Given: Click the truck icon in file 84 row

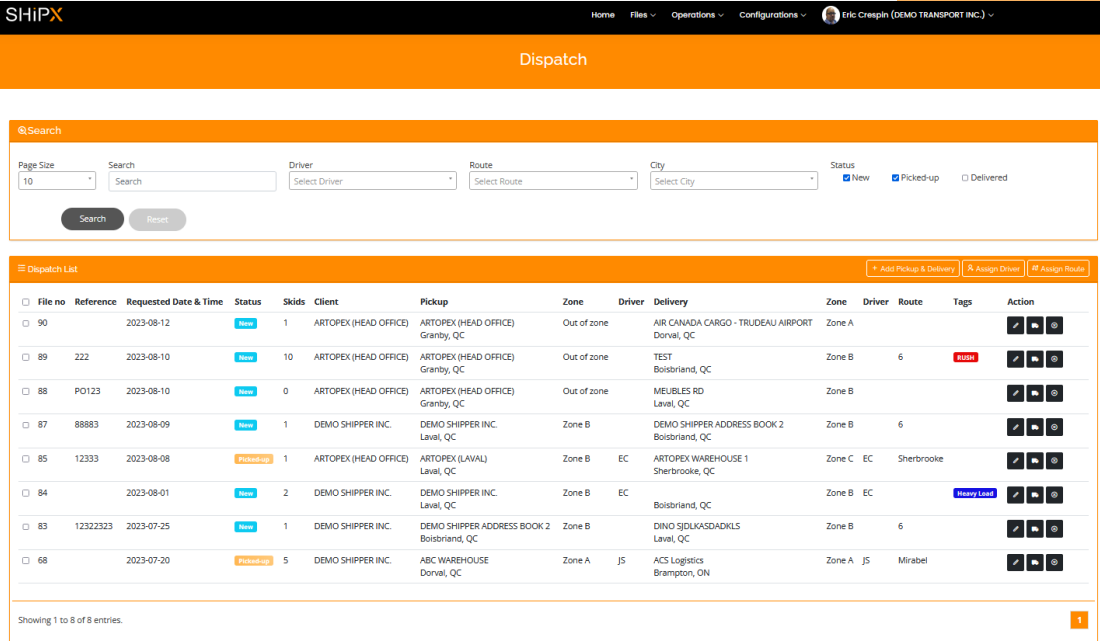Looking at the screenshot, I should point(1035,495).
